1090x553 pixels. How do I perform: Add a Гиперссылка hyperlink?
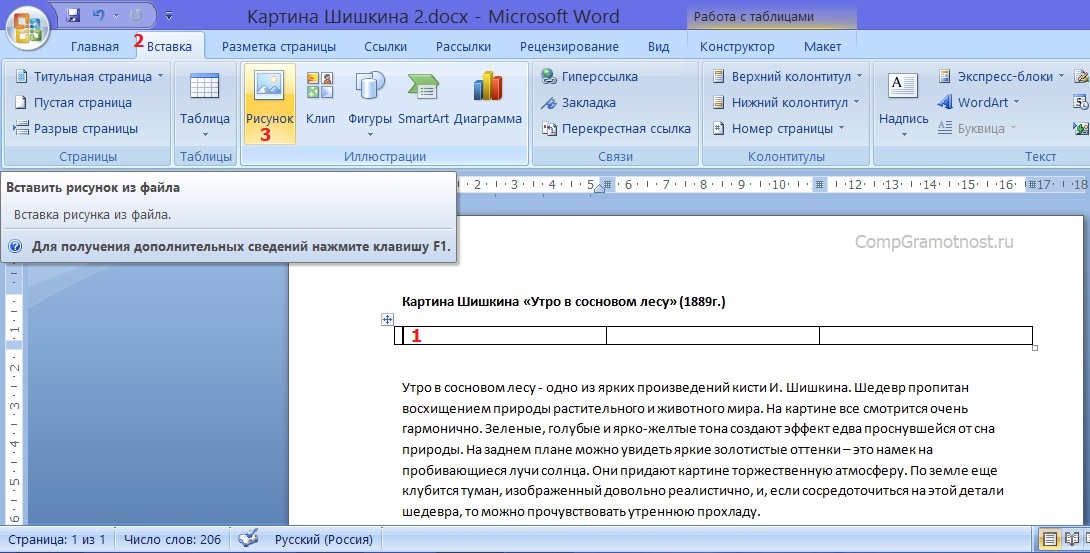point(589,76)
